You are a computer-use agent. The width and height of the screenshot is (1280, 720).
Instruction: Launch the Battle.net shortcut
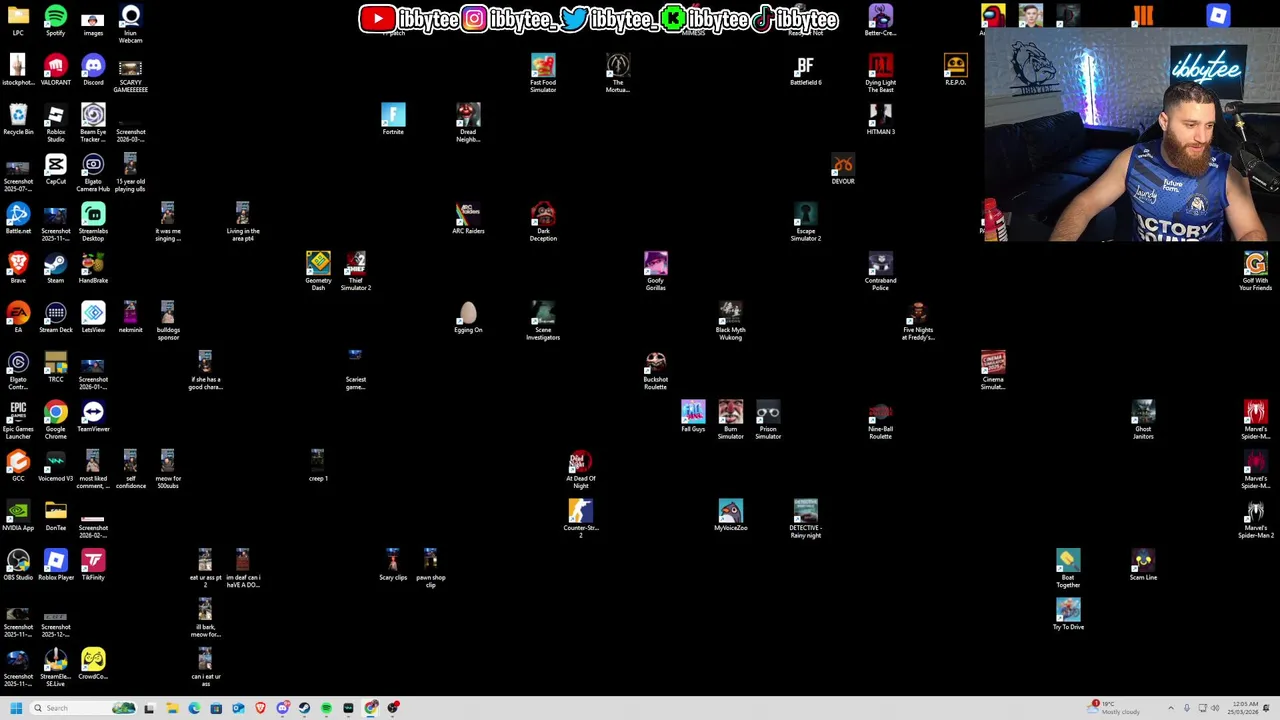(18, 218)
